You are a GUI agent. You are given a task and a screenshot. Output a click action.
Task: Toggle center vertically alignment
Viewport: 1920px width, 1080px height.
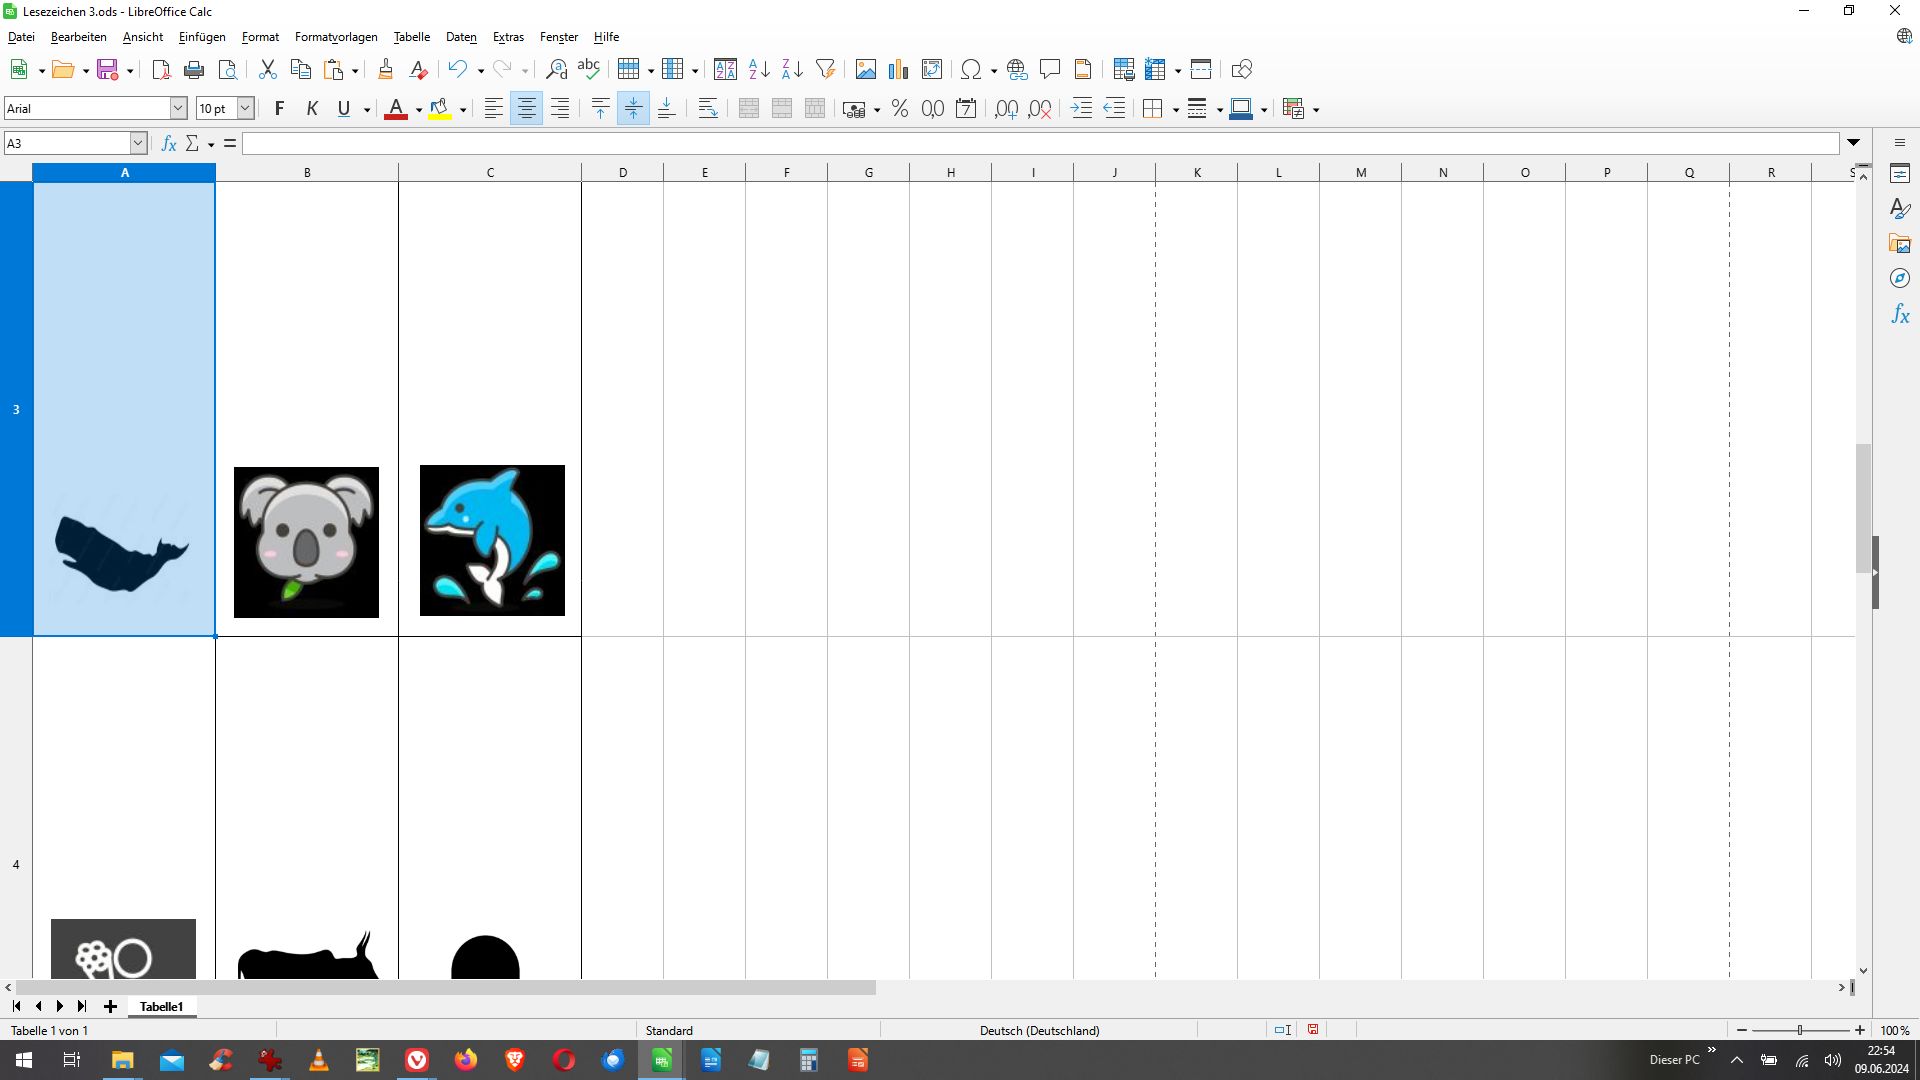(x=634, y=109)
